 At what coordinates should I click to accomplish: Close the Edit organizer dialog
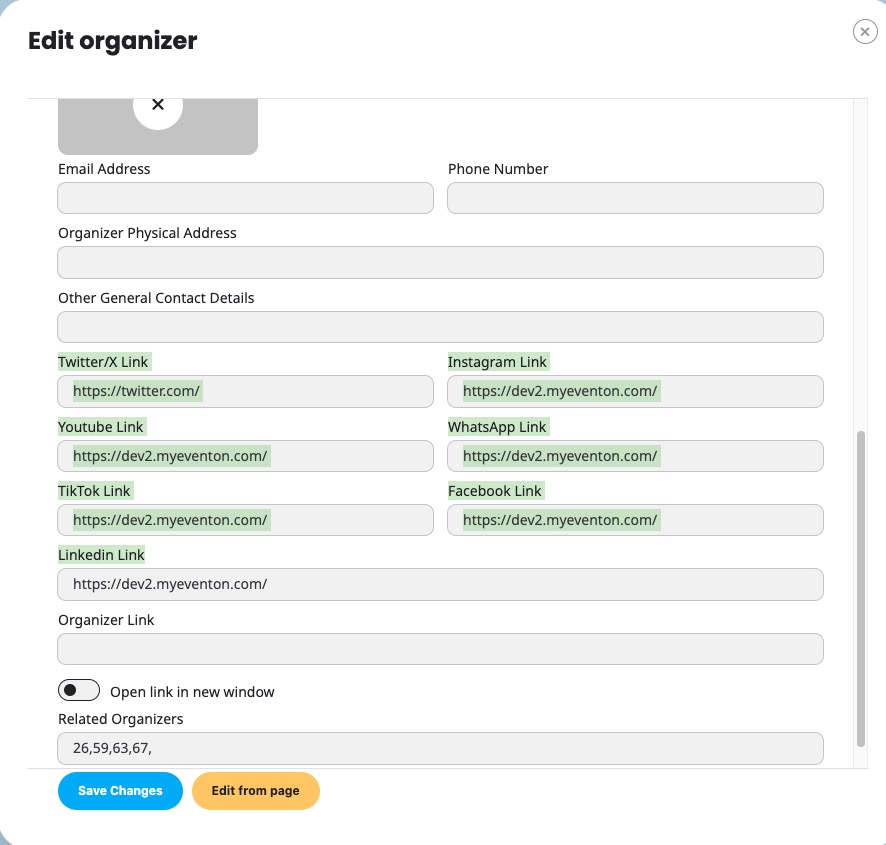coord(865,33)
